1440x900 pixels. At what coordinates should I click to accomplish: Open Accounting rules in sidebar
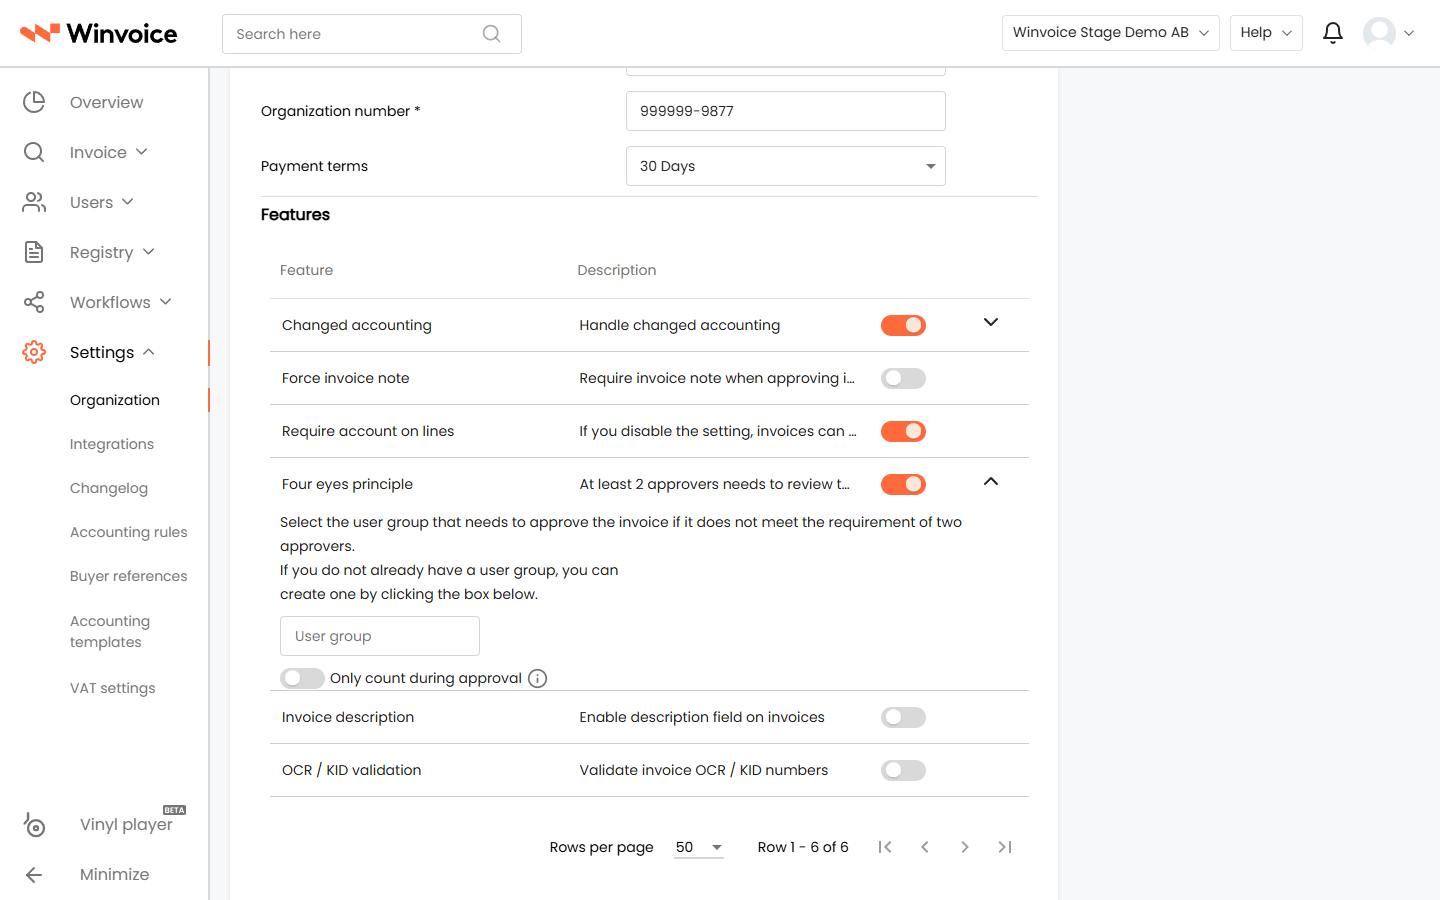pos(129,532)
